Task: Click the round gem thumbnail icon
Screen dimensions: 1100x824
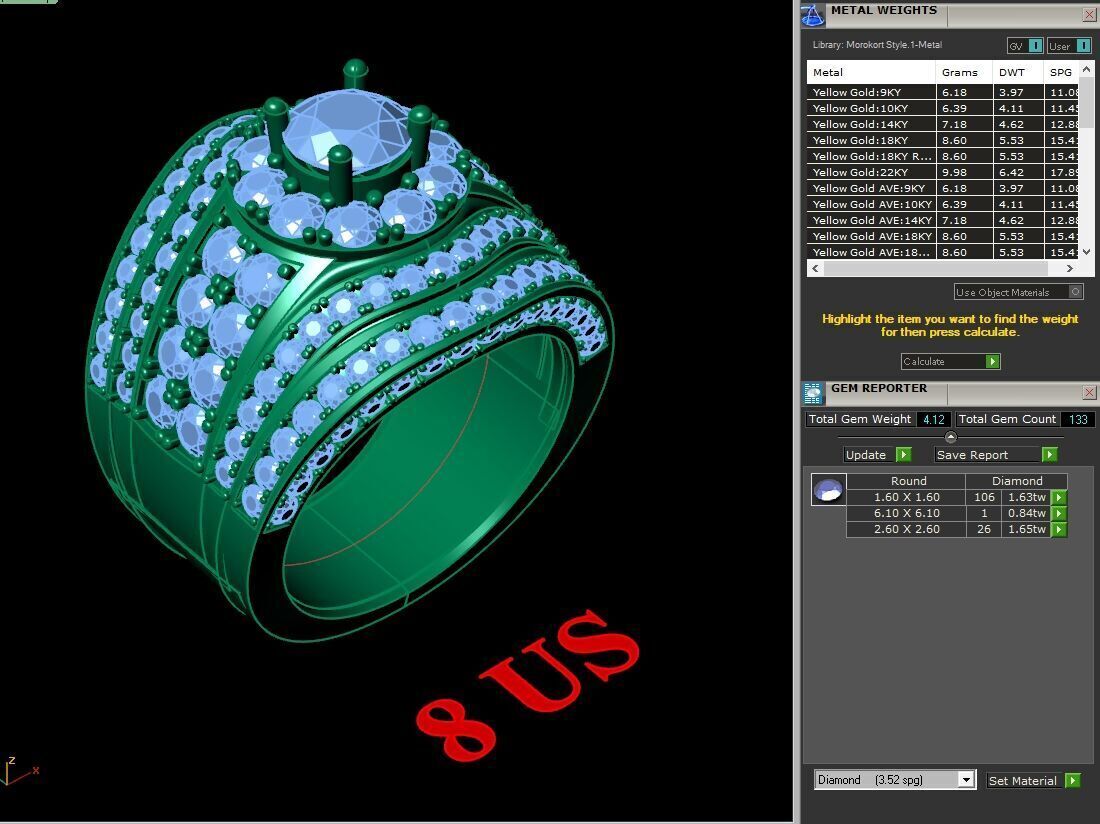Action: click(828, 489)
